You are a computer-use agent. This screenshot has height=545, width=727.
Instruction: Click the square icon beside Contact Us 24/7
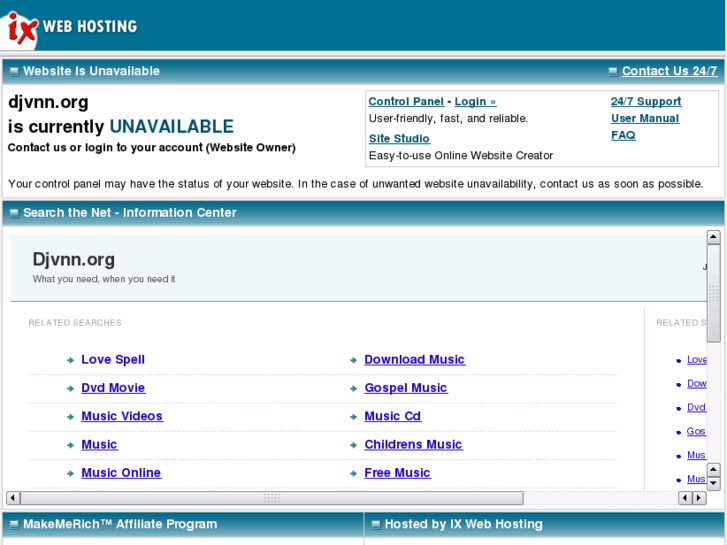coord(613,72)
